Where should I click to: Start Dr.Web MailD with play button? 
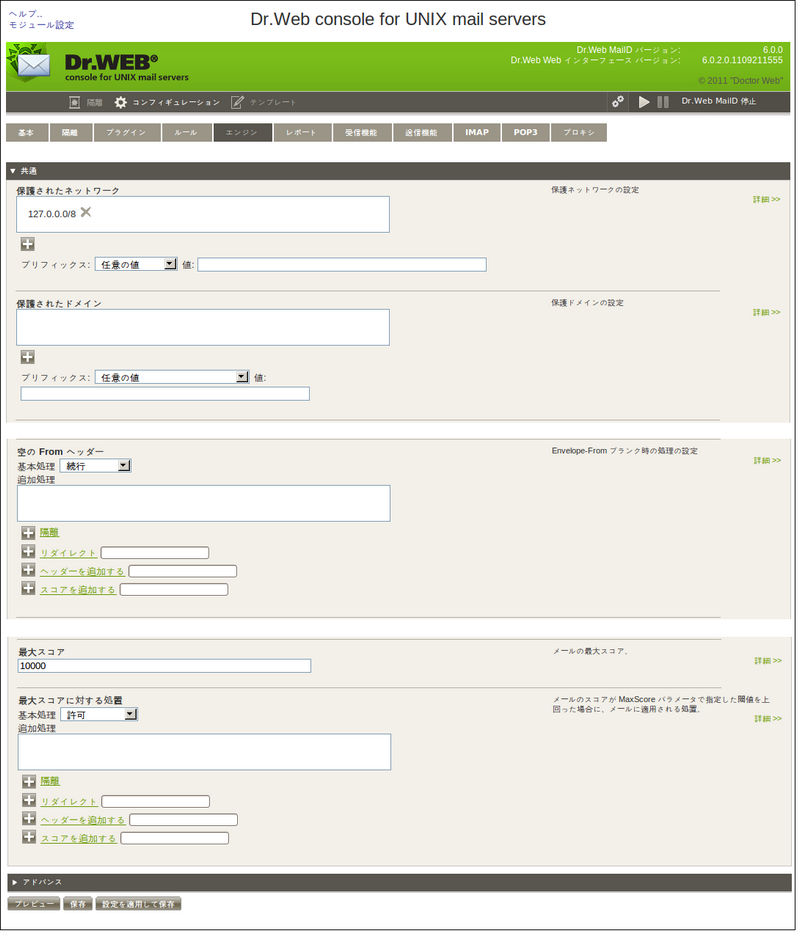(644, 102)
